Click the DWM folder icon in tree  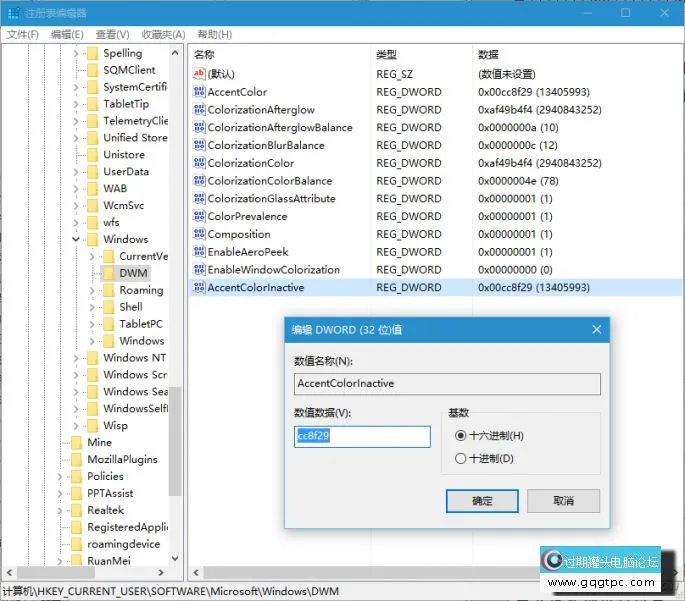108,273
